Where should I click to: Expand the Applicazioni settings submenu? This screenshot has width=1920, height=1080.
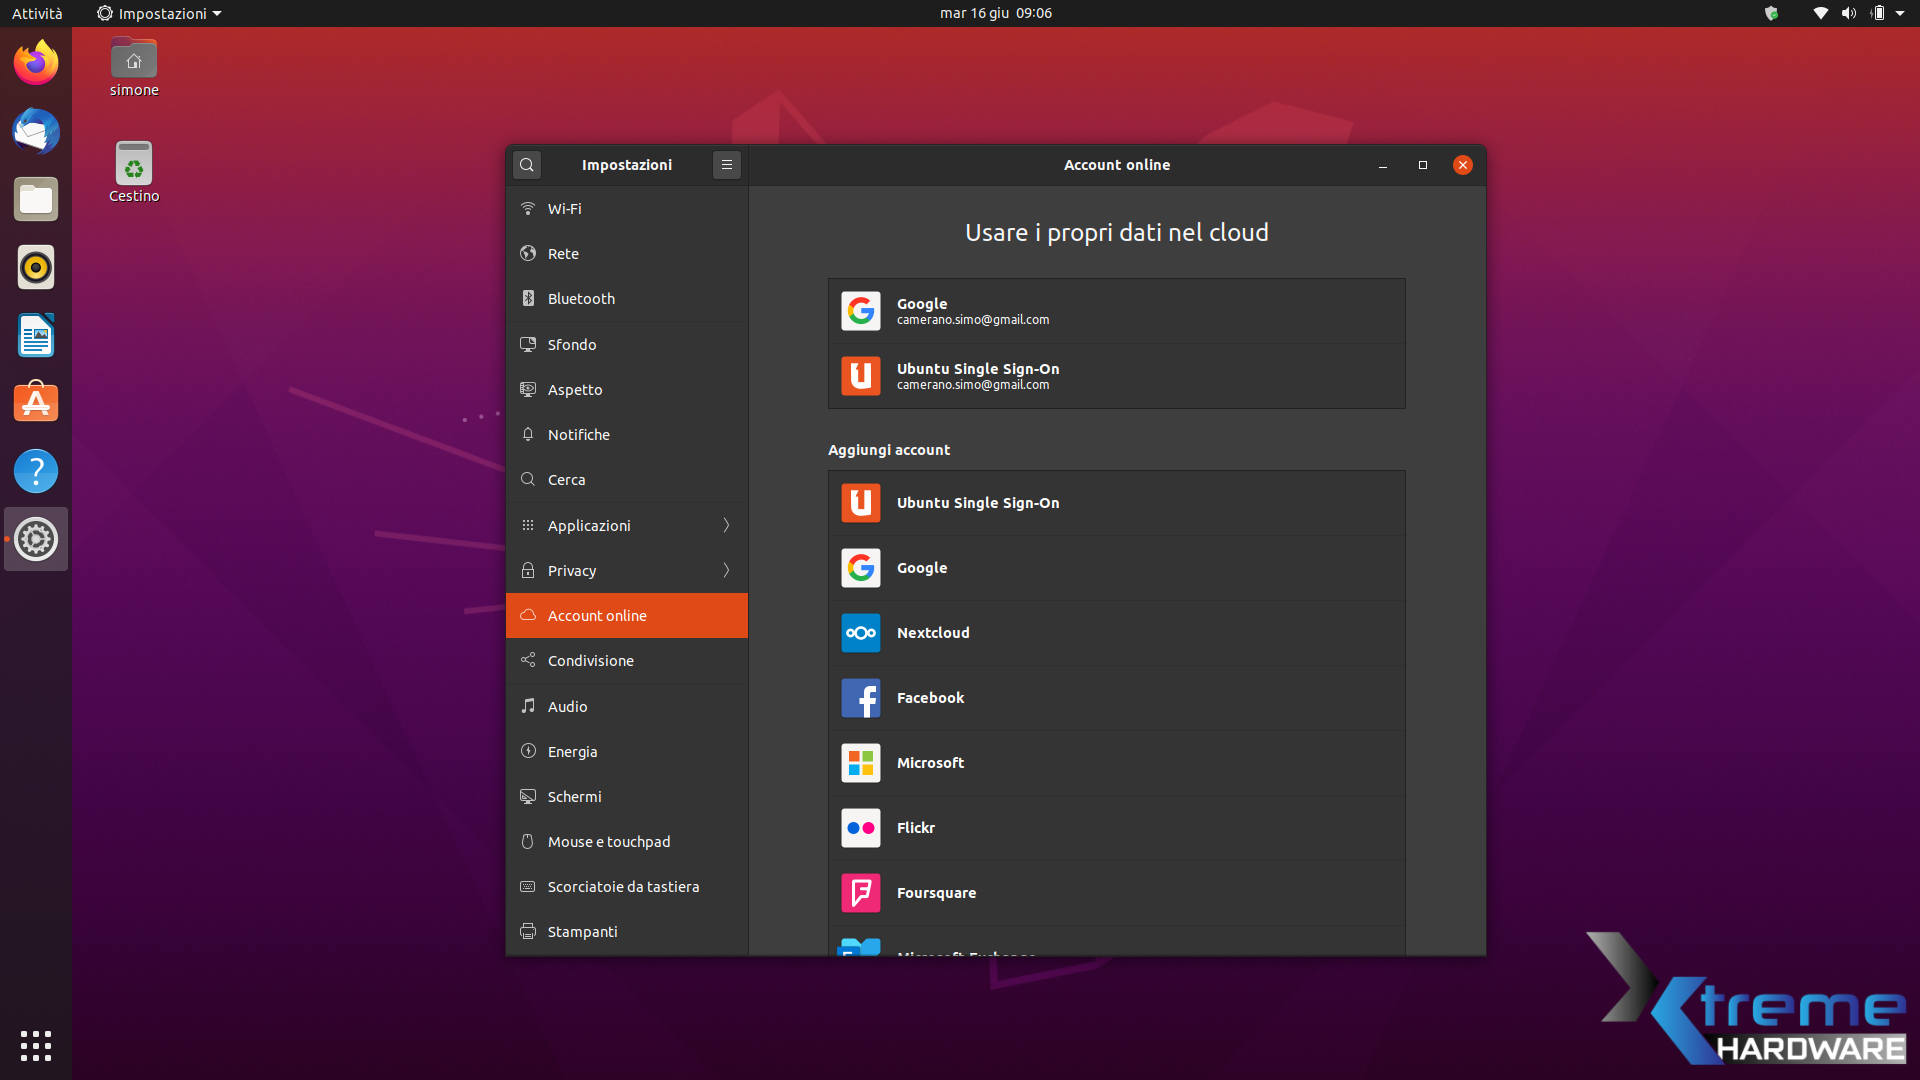coord(627,526)
